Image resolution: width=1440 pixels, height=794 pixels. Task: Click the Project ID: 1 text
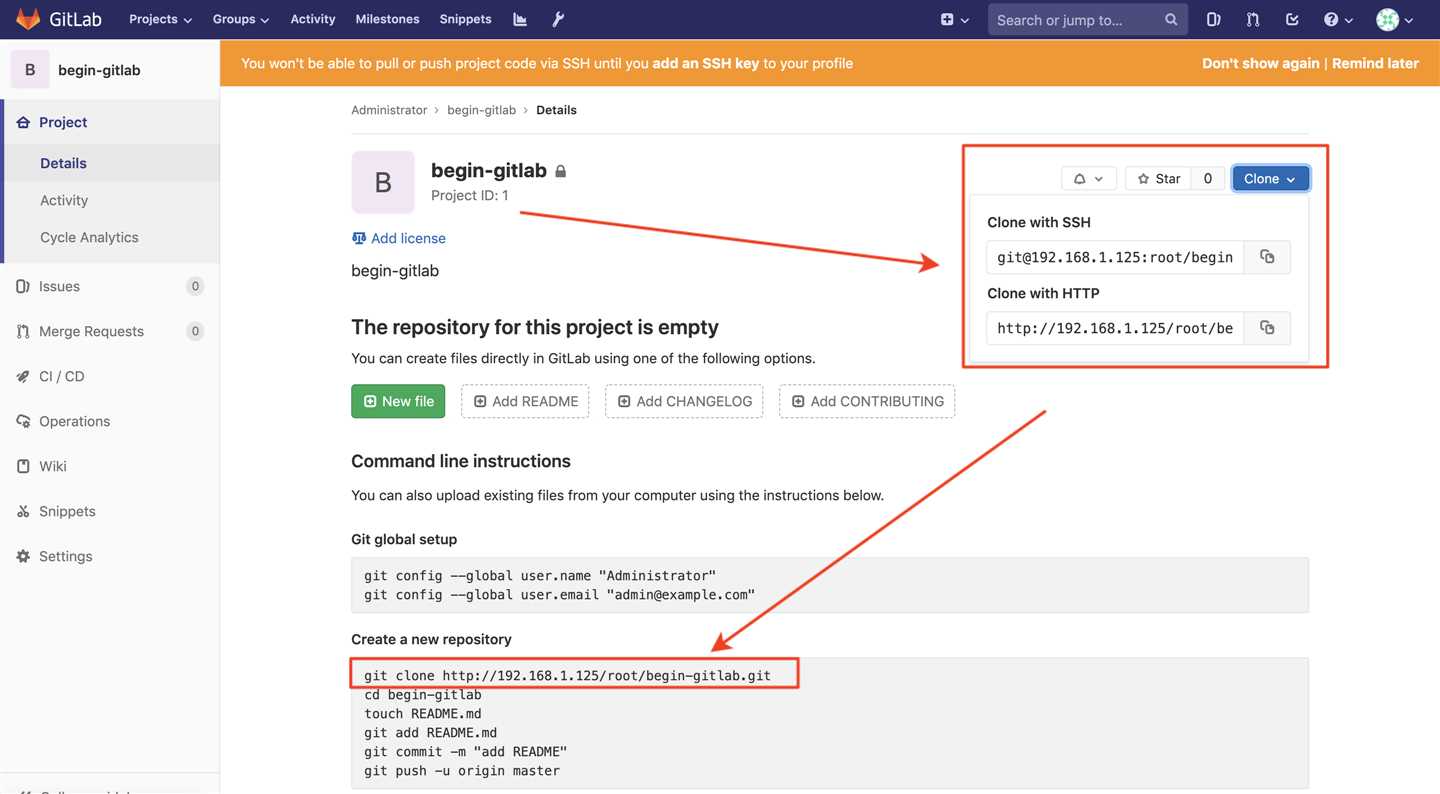click(469, 195)
